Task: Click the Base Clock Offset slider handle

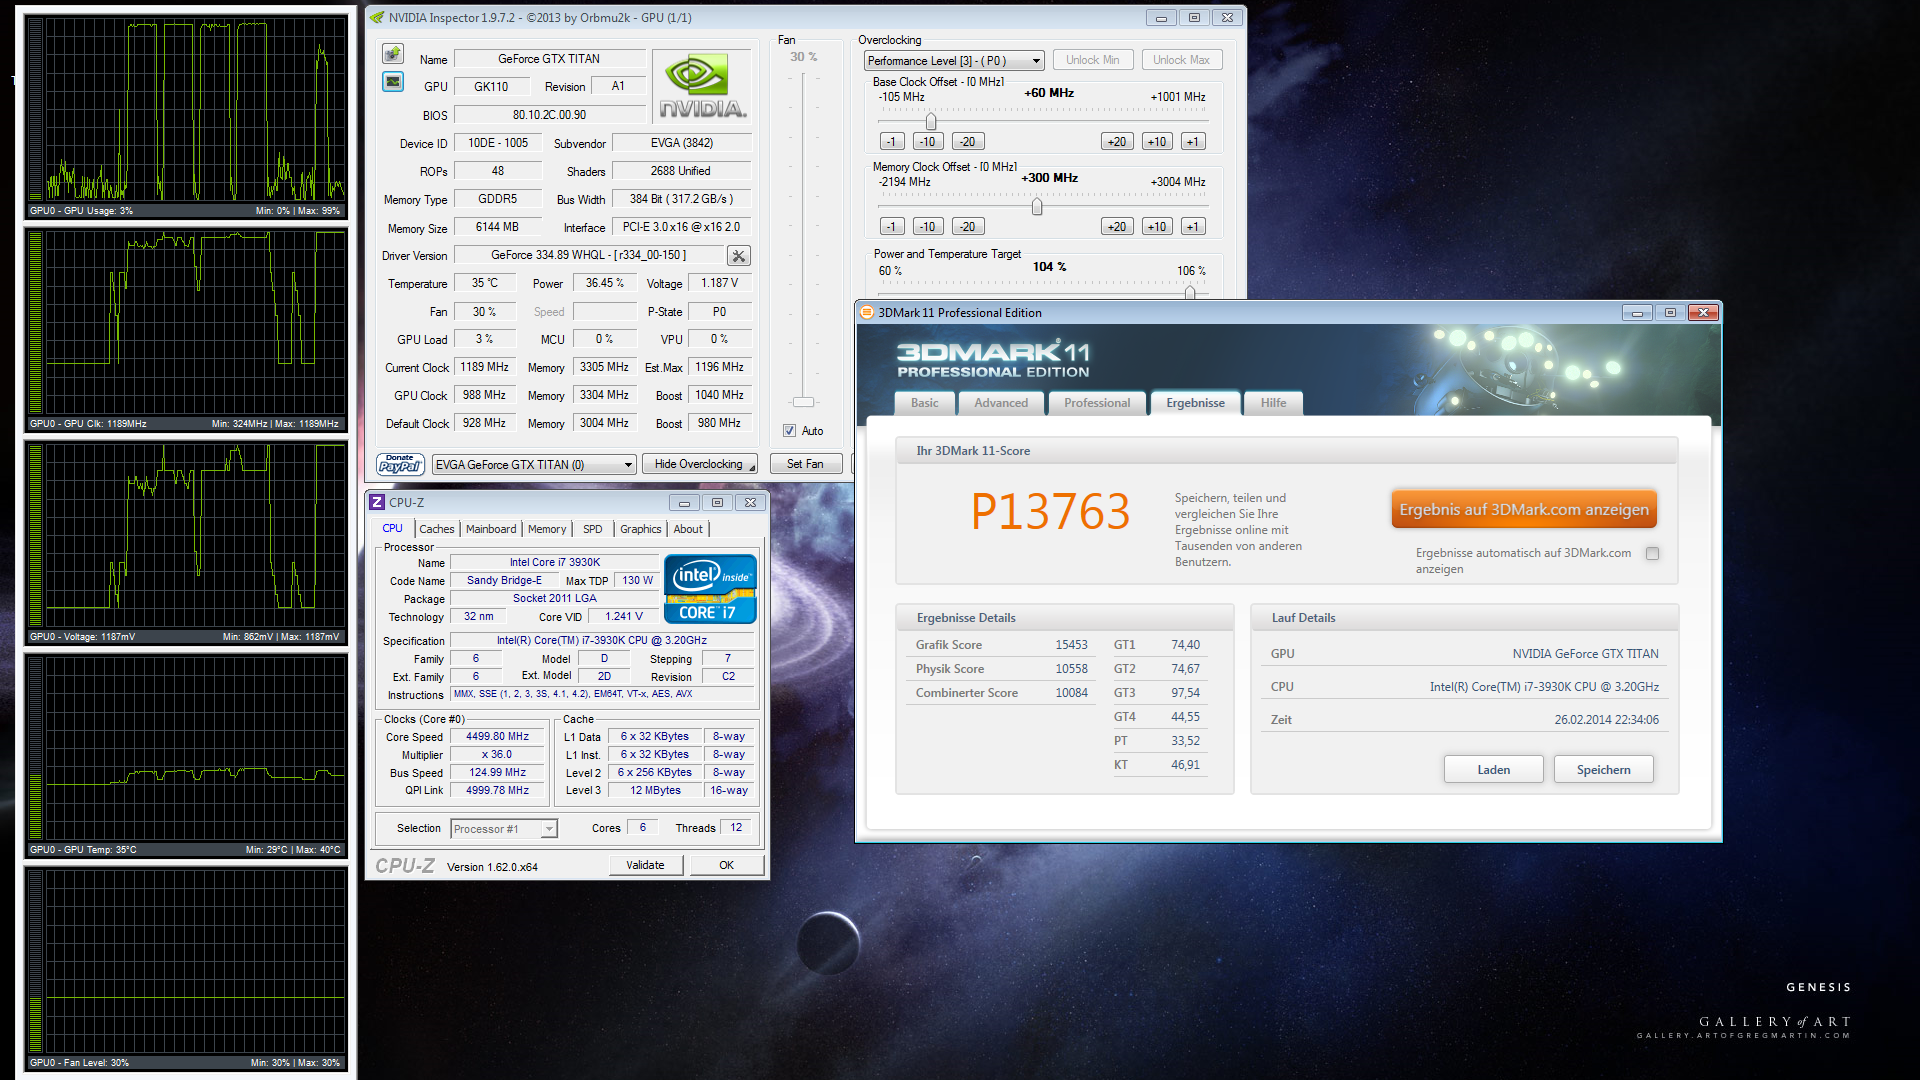Action: coord(931,121)
